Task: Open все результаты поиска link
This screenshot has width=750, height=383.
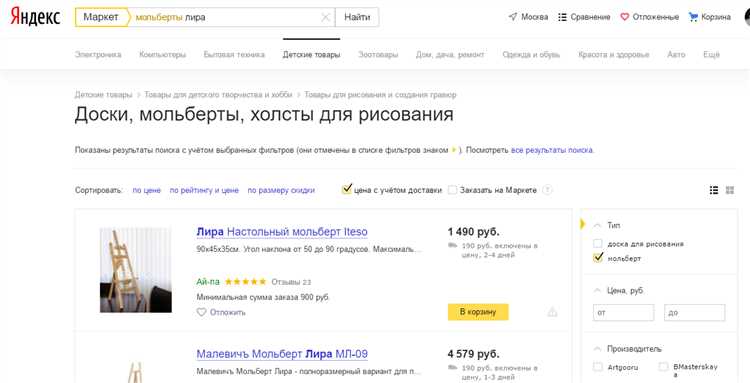Action: [x=552, y=150]
